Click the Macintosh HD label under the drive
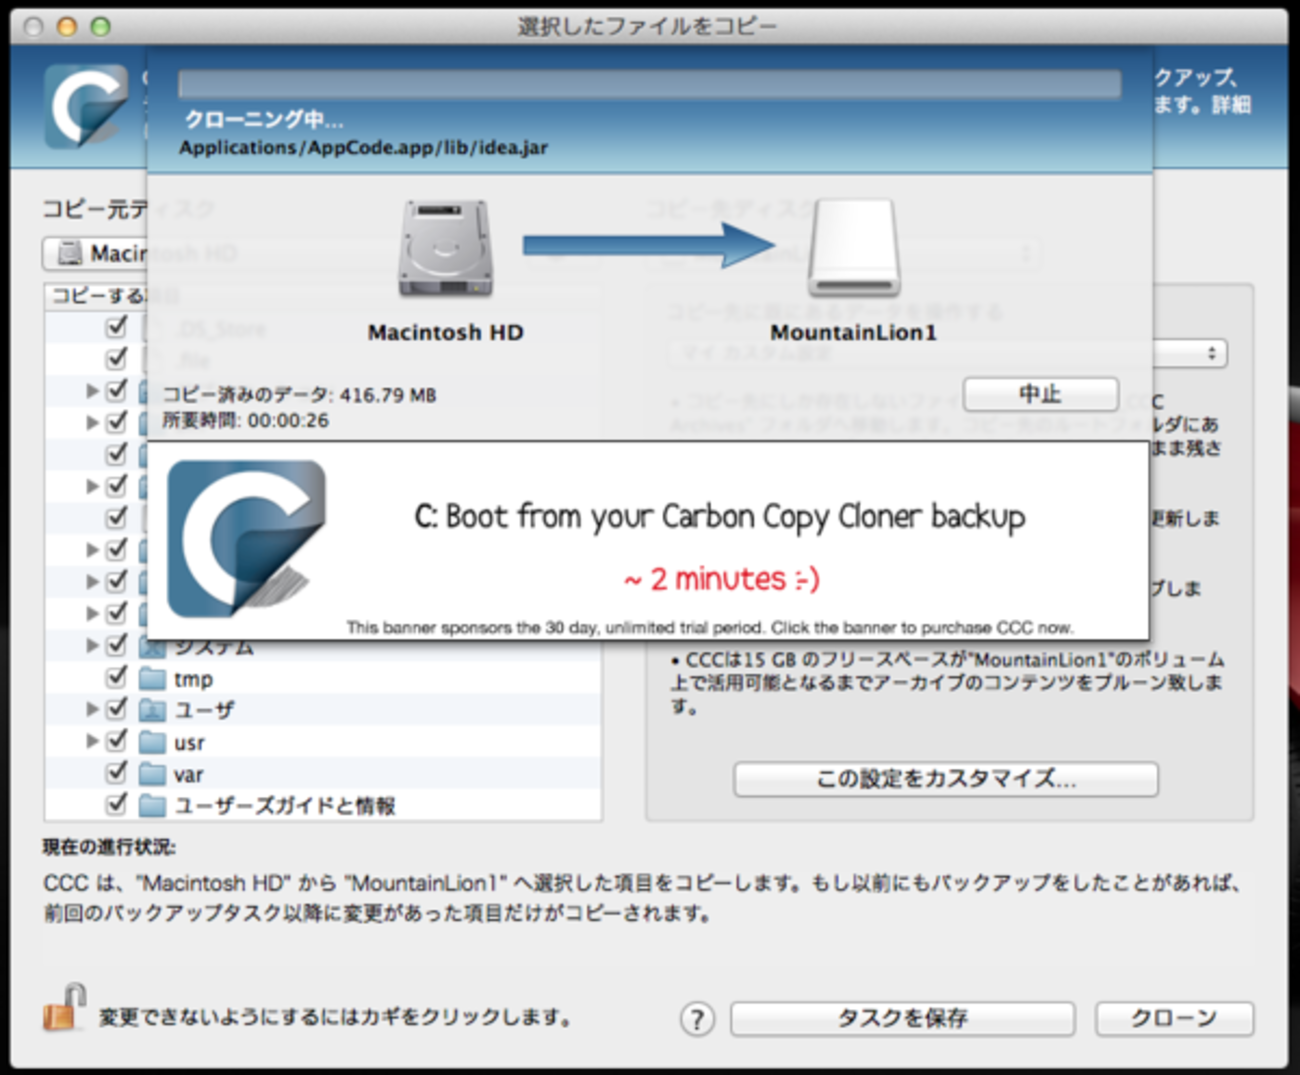The image size is (1300, 1075). pos(446,333)
